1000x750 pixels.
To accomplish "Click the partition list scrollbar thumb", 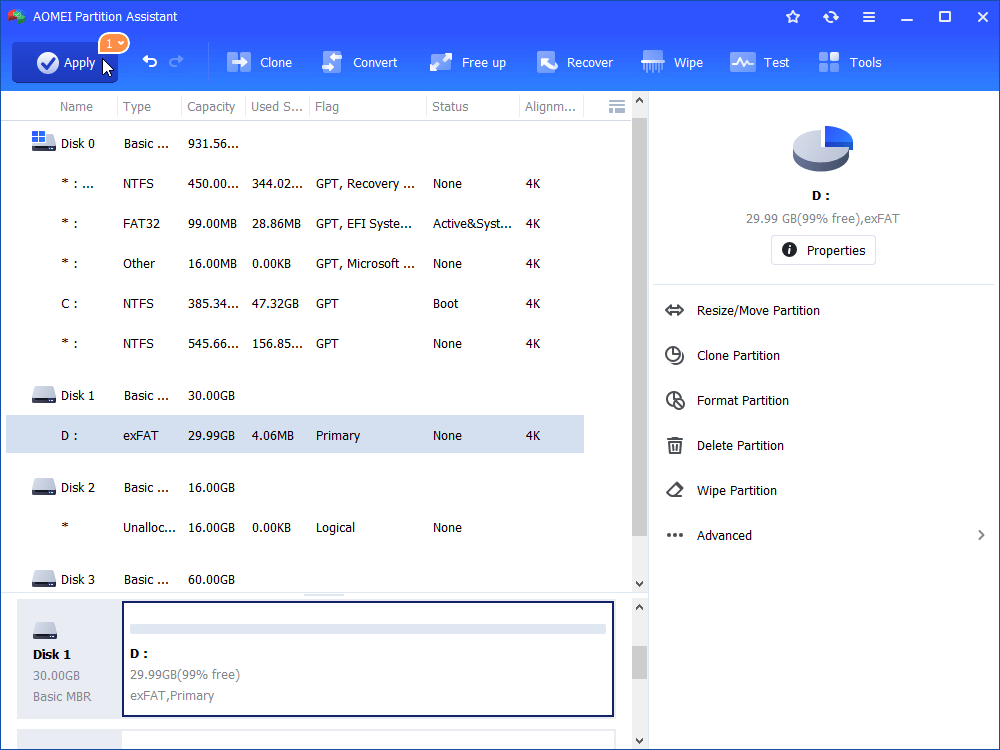I will 640,327.
